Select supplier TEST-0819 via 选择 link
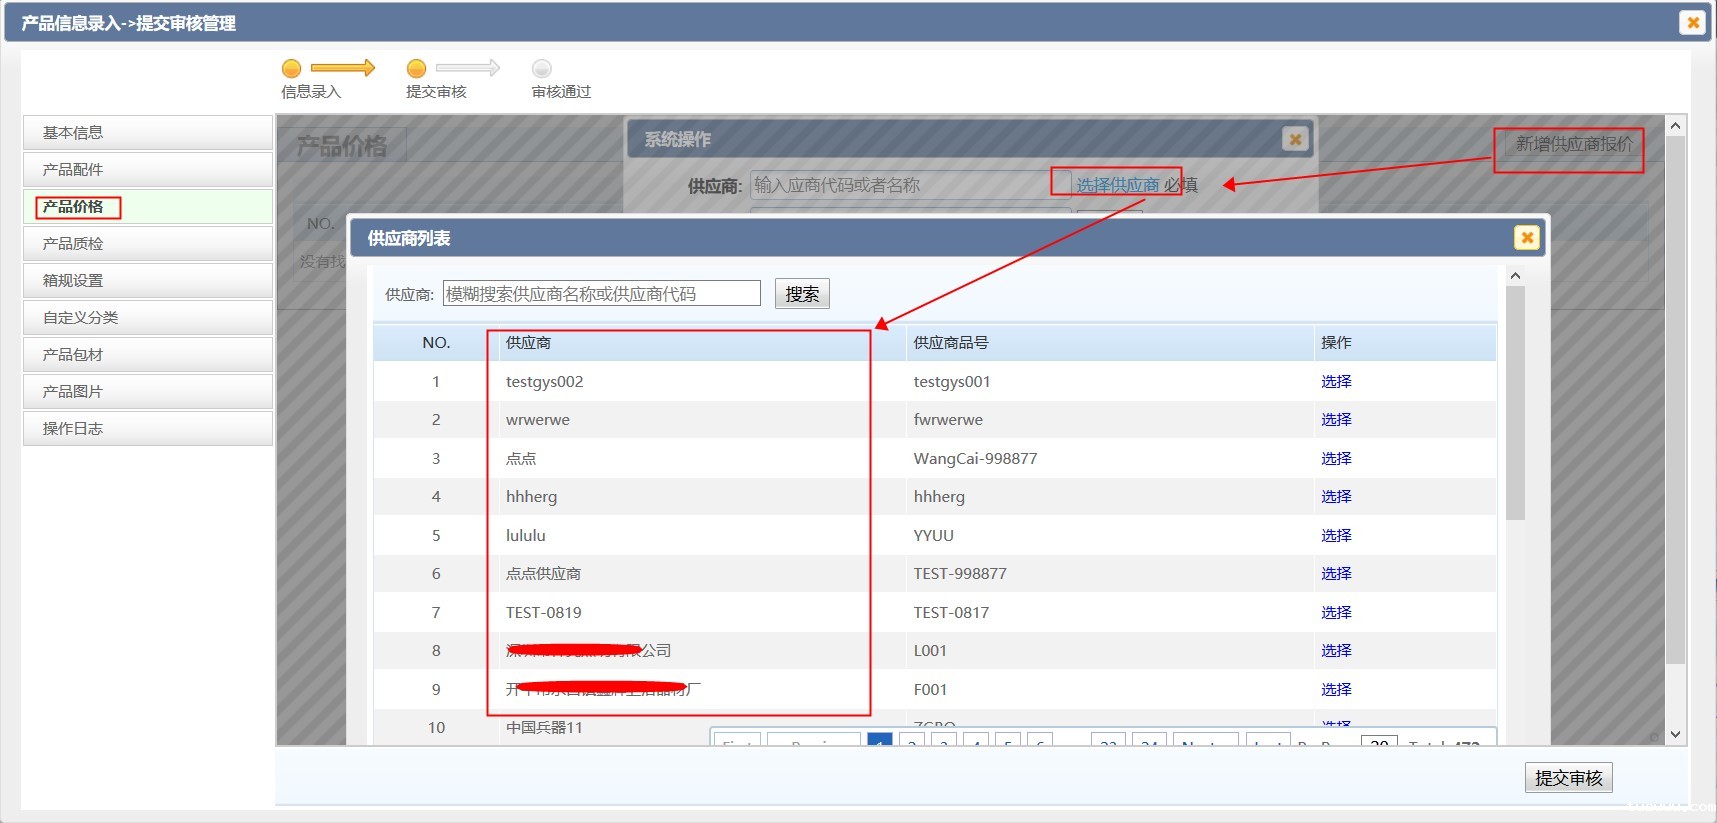The height and width of the screenshot is (823, 1717). pyautogui.click(x=1335, y=612)
